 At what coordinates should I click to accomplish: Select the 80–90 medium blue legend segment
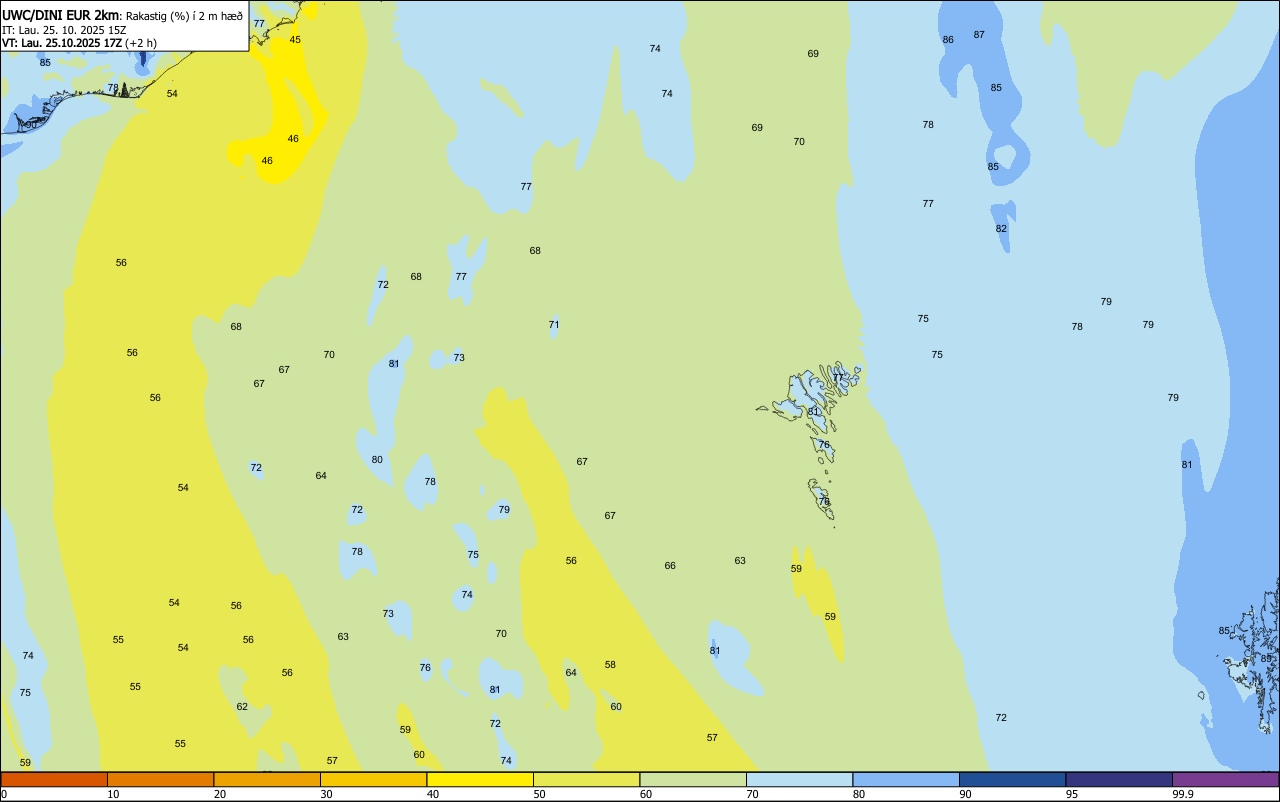906,779
